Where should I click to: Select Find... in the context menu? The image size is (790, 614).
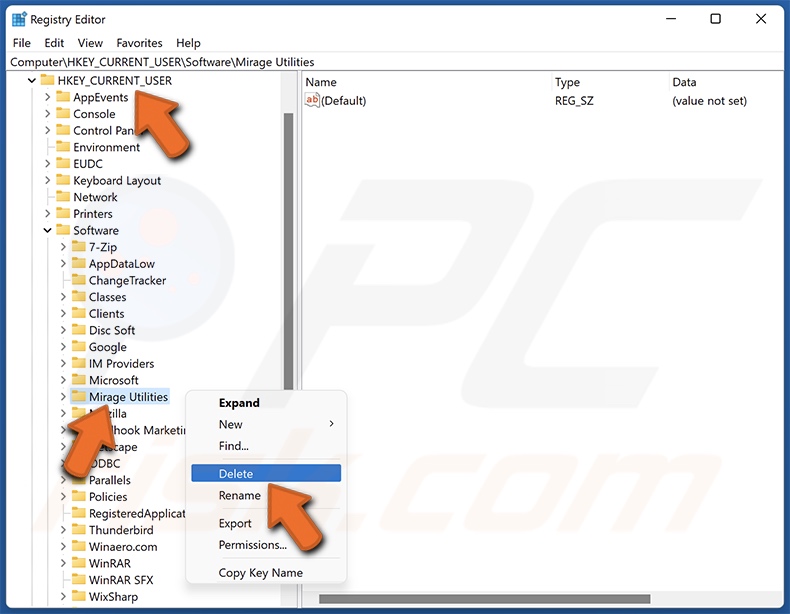click(x=266, y=446)
